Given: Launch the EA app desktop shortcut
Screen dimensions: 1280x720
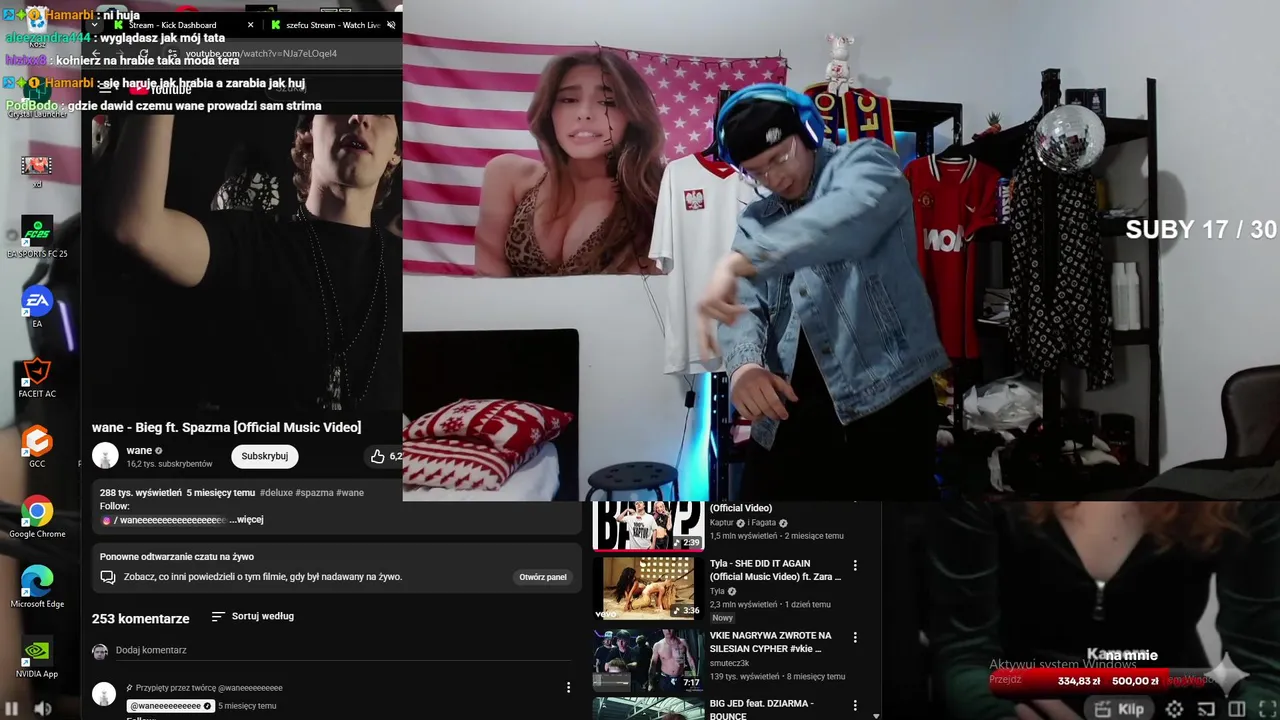Looking at the screenshot, I should (37, 307).
